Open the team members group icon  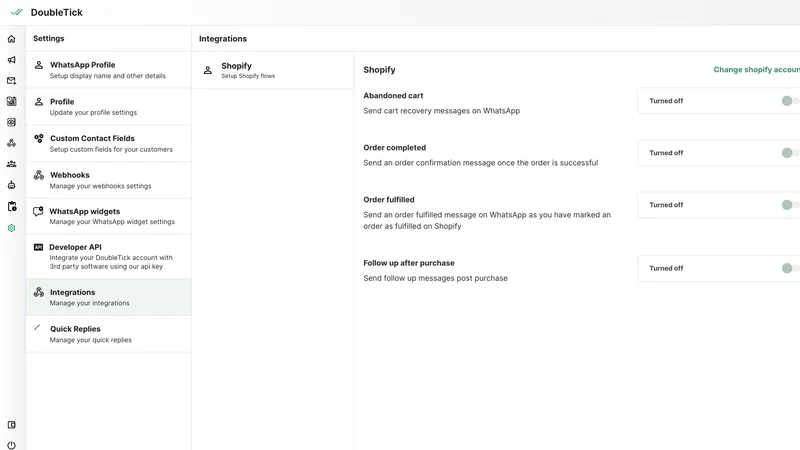[11, 164]
